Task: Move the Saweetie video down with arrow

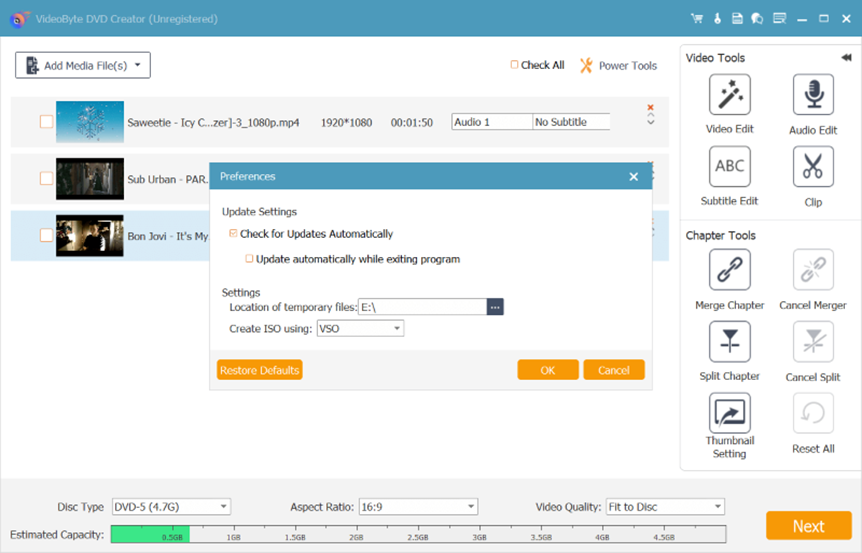Action: click(650, 123)
